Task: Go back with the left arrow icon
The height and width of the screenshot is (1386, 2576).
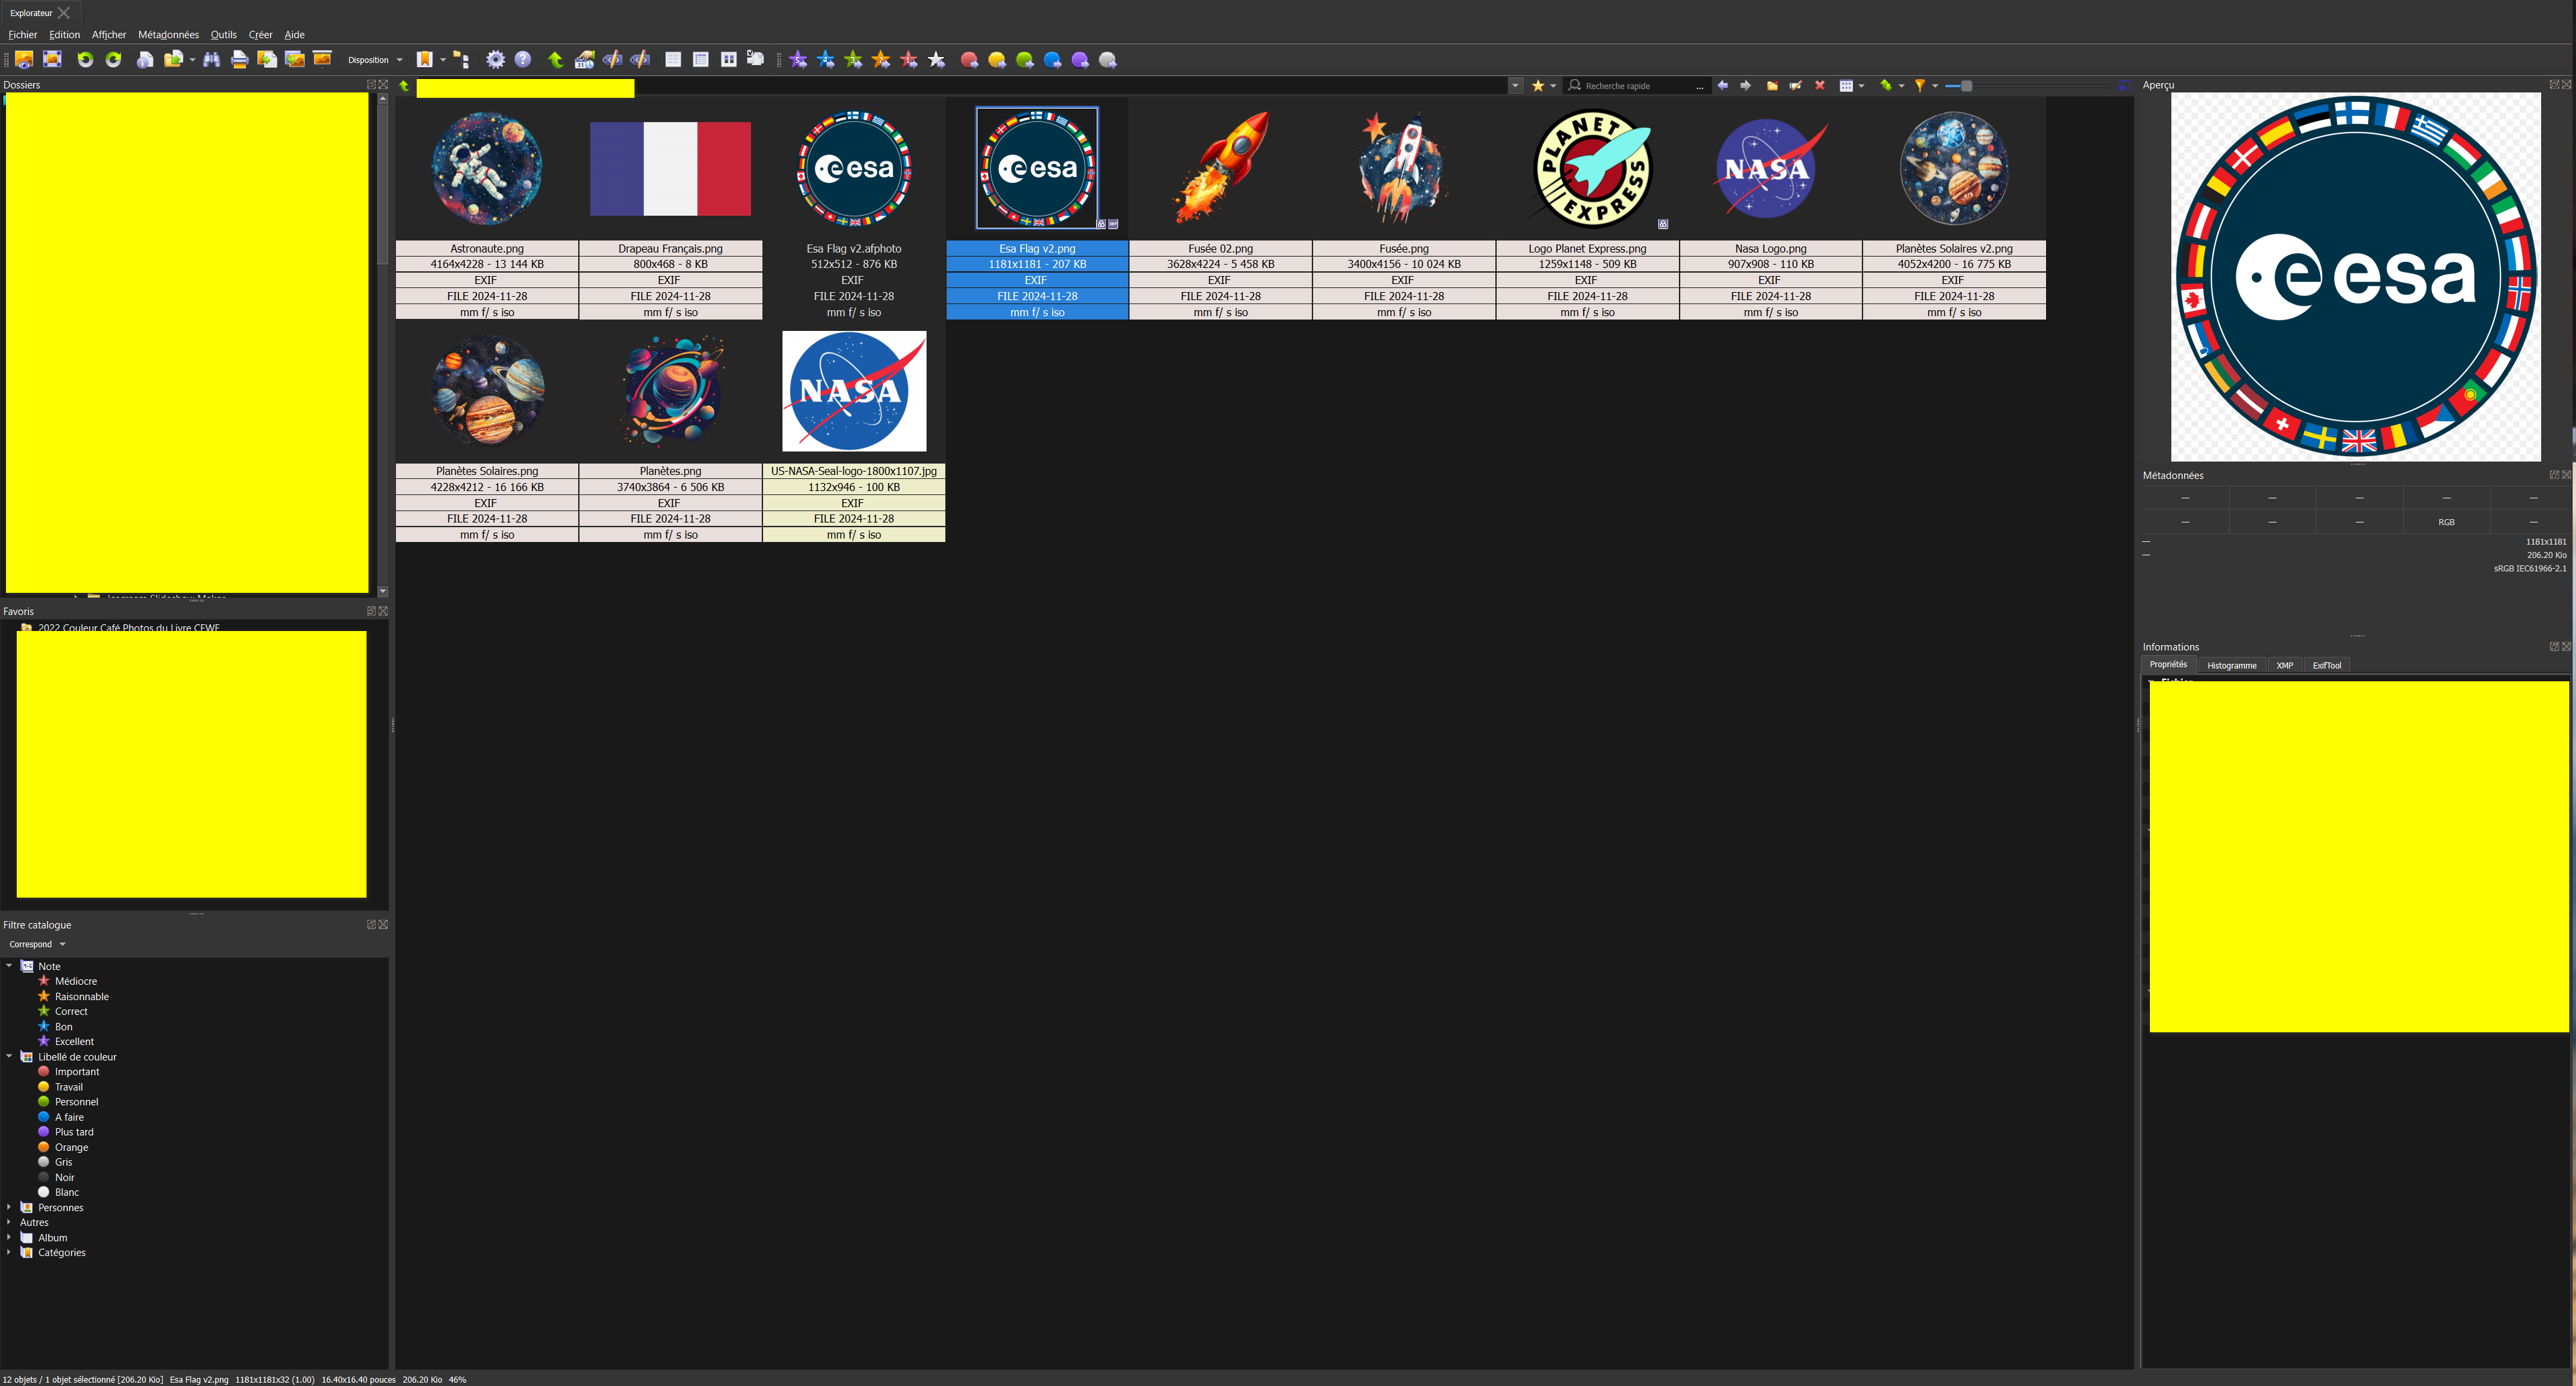Action: click(1722, 86)
